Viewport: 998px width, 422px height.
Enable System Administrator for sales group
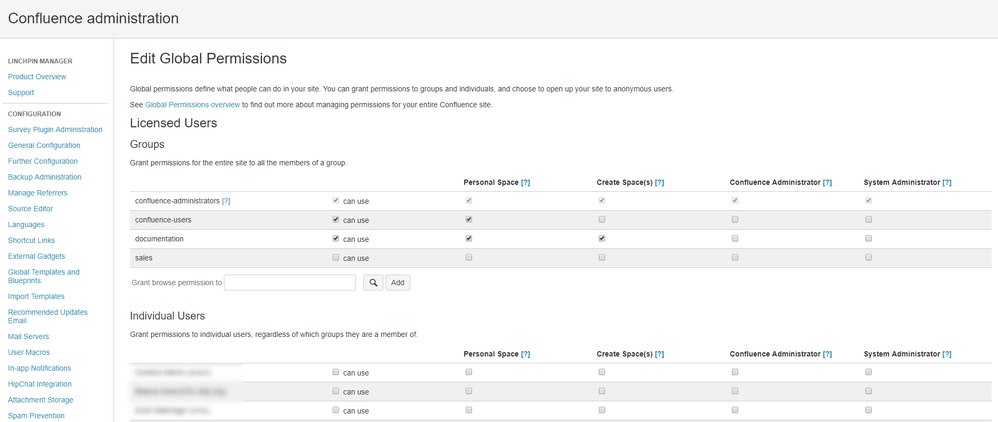868,258
